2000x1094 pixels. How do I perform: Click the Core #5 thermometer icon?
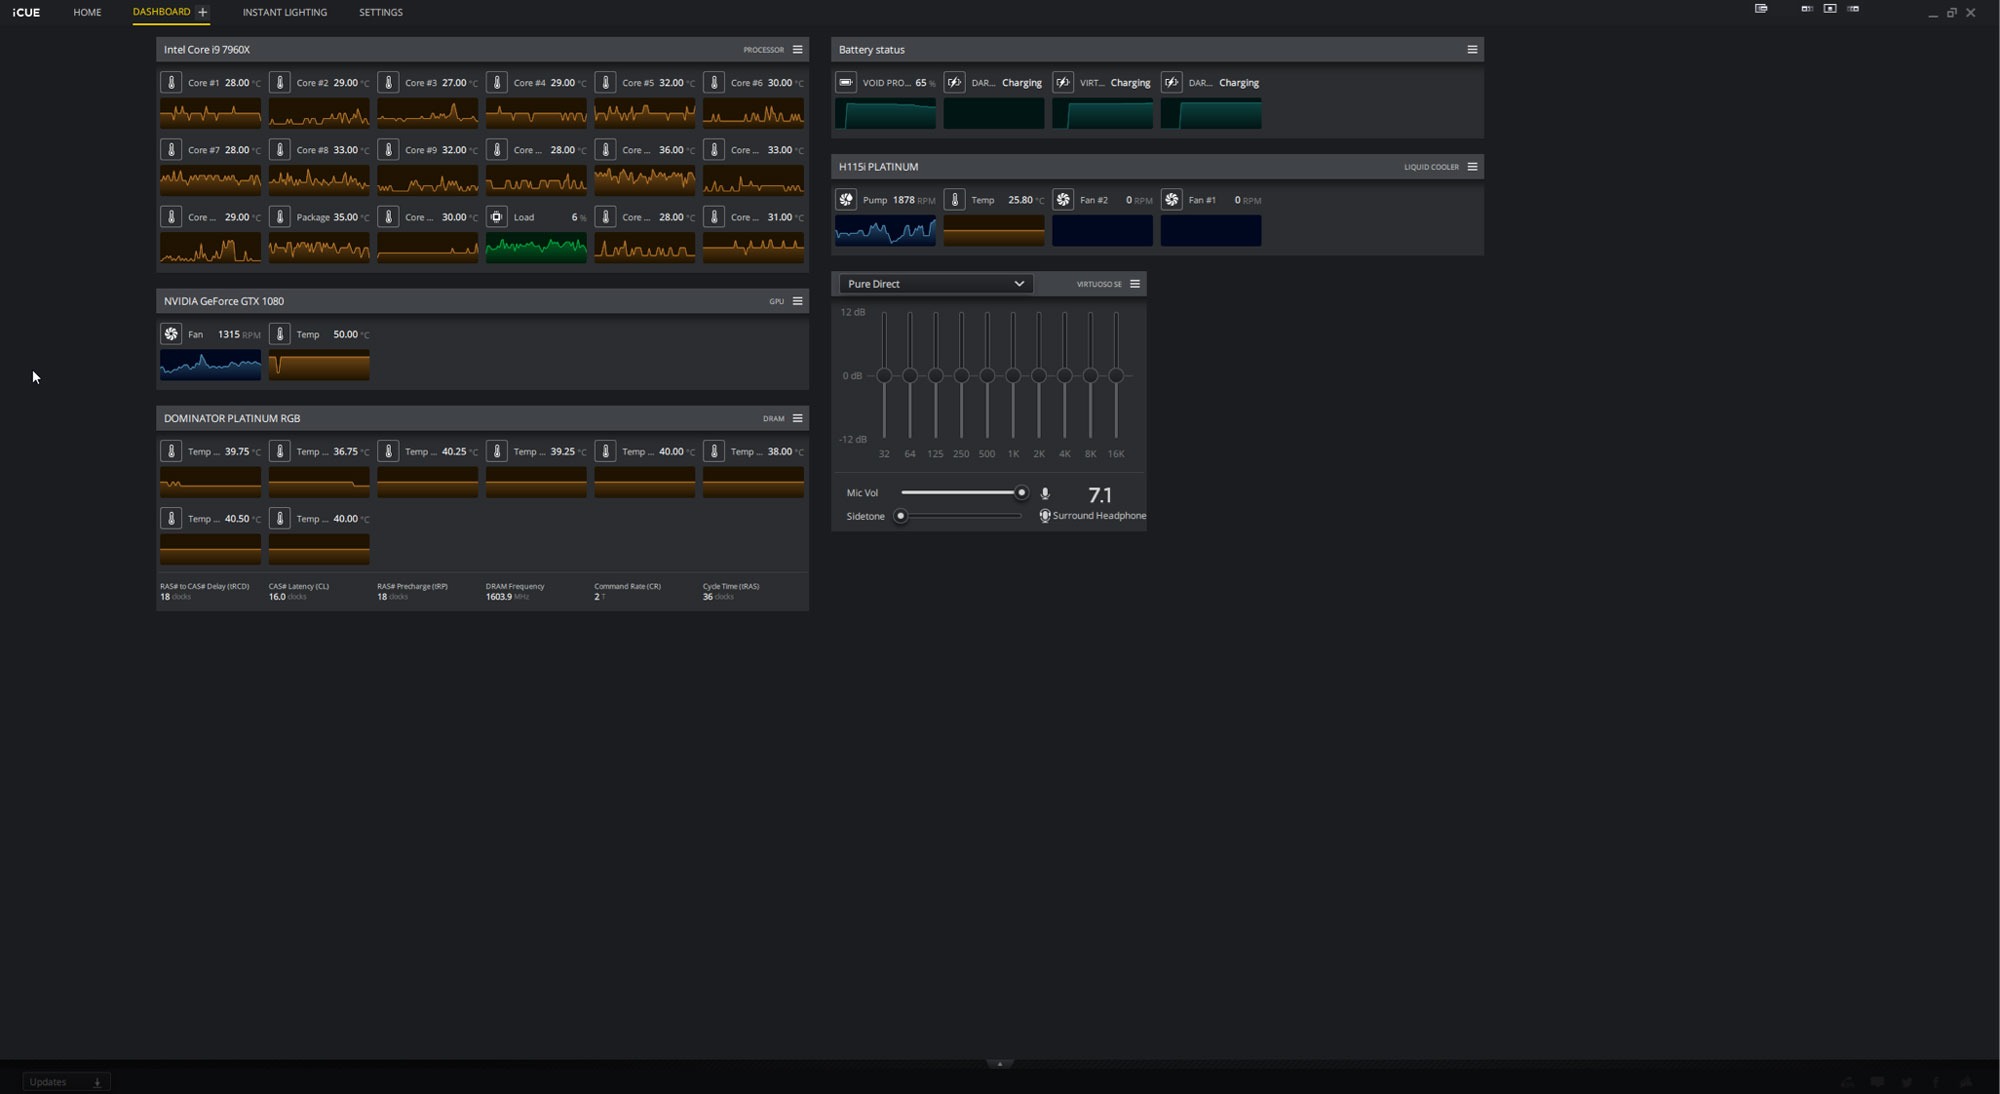(605, 82)
